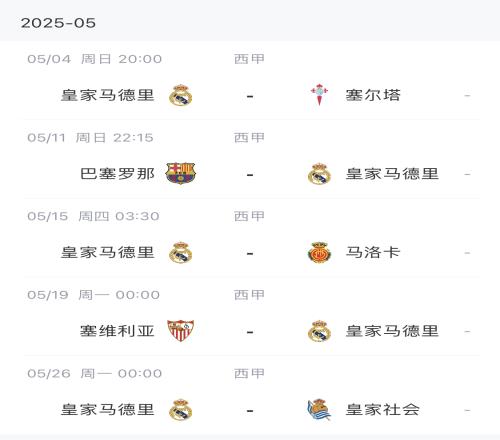500x440 pixels.
Task: Open team 皇家社会
Action: pyautogui.click(x=382, y=410)
